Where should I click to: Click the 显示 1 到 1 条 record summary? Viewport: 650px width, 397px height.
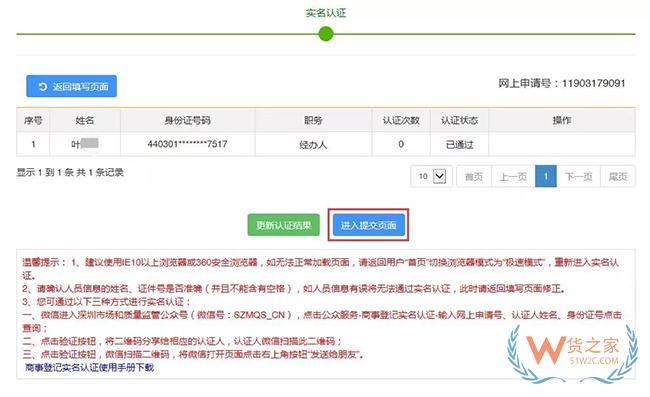tap(70, 172)
